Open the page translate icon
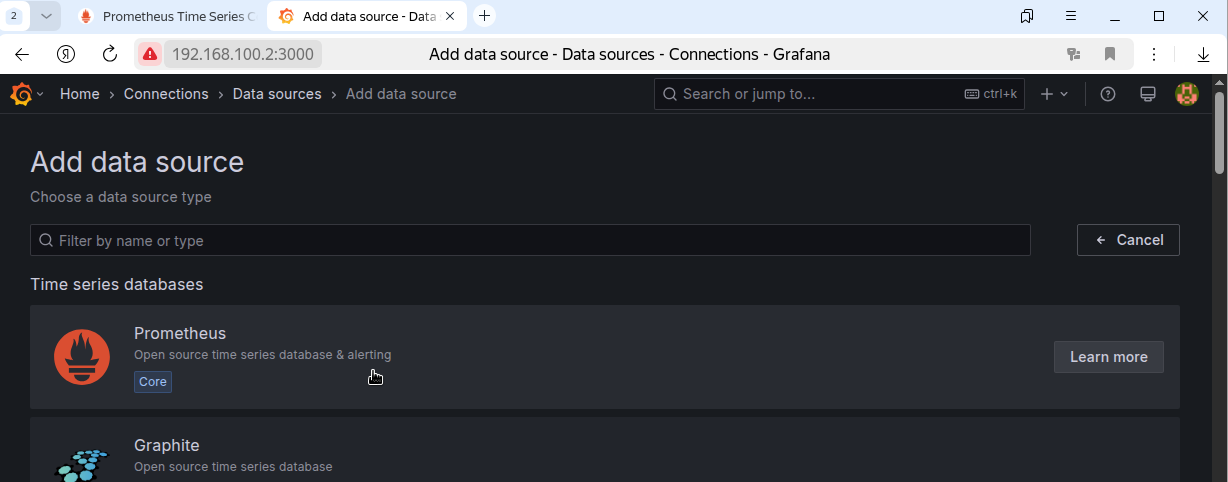The width and height of the screenshot is (1228, 482). pos(1074,54)
